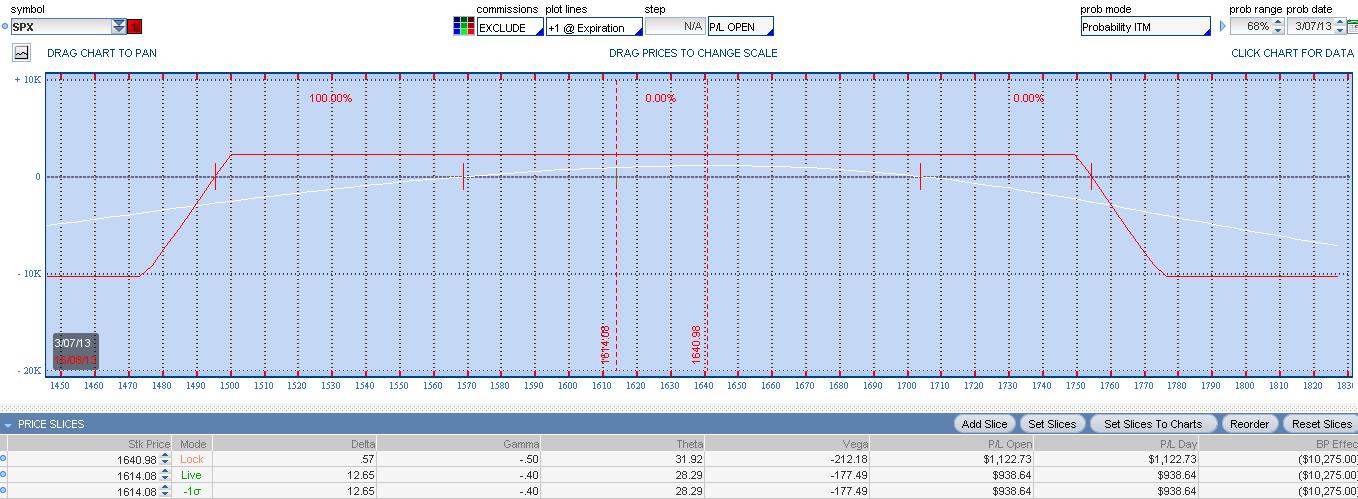The width and height of the screenshot is (1358, 499).
Task: Open the commissions EXCLUDE dropdown
Action: tap(509, 27)
